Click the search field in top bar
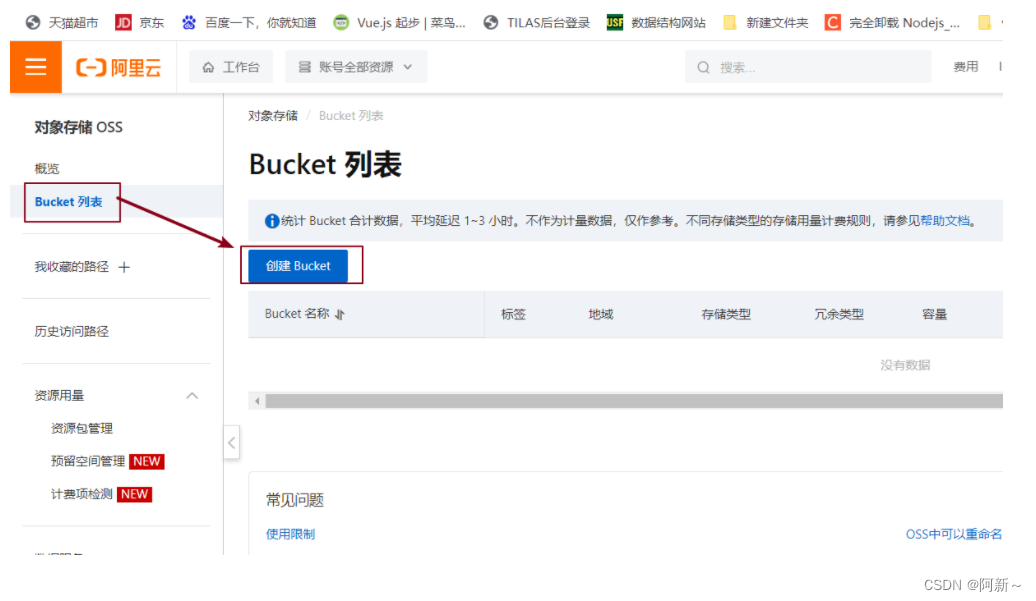The width and height of the screenshot is (1036, 601). point(808,67)
